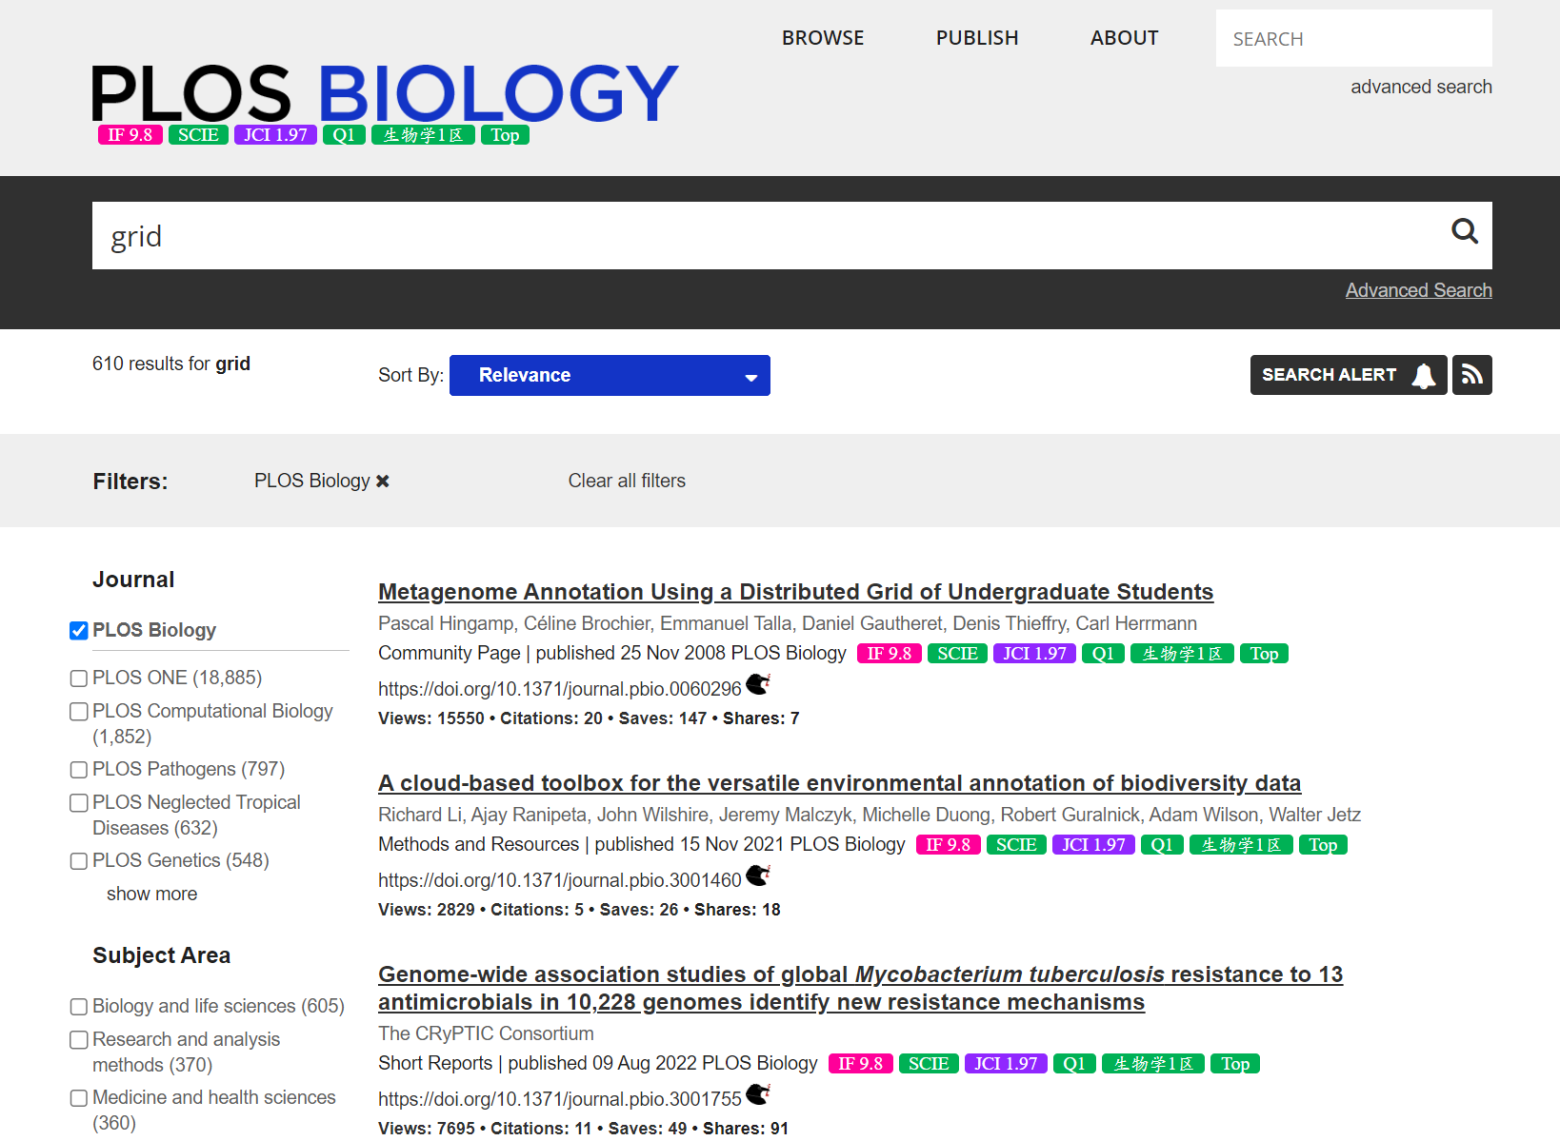
Task: Click the Q1 badge in the header
Action: (344, 134)
